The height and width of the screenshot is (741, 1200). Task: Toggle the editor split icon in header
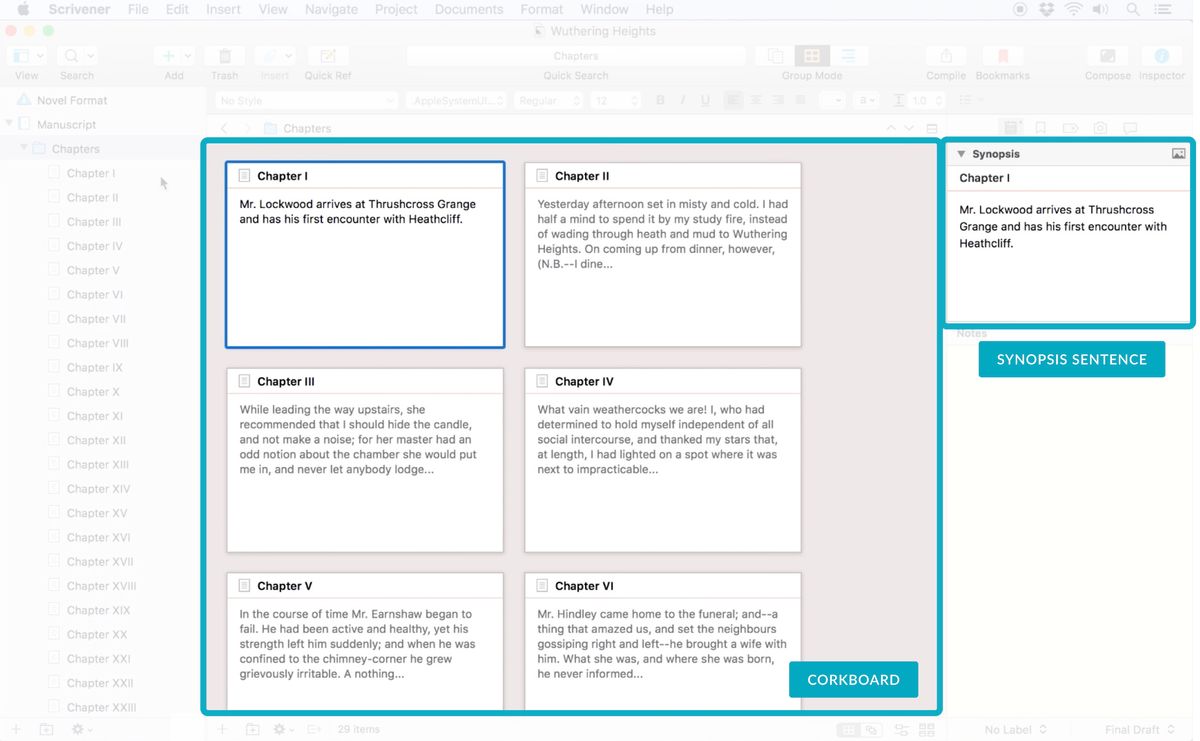tap(932, 128)
